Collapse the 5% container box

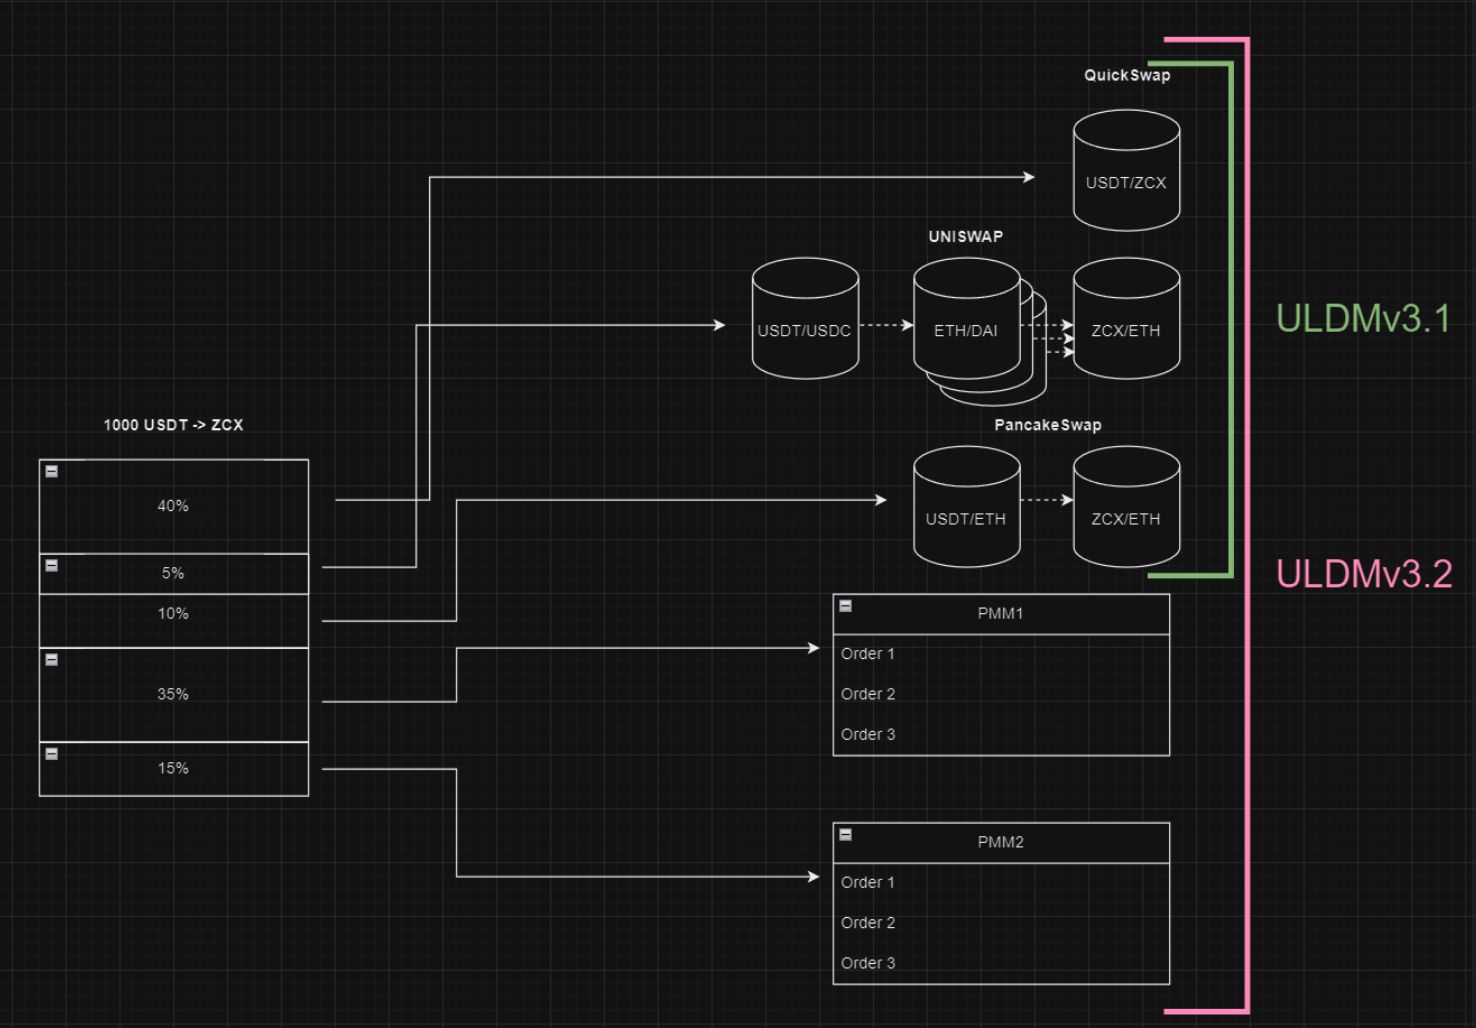point(52,565)
